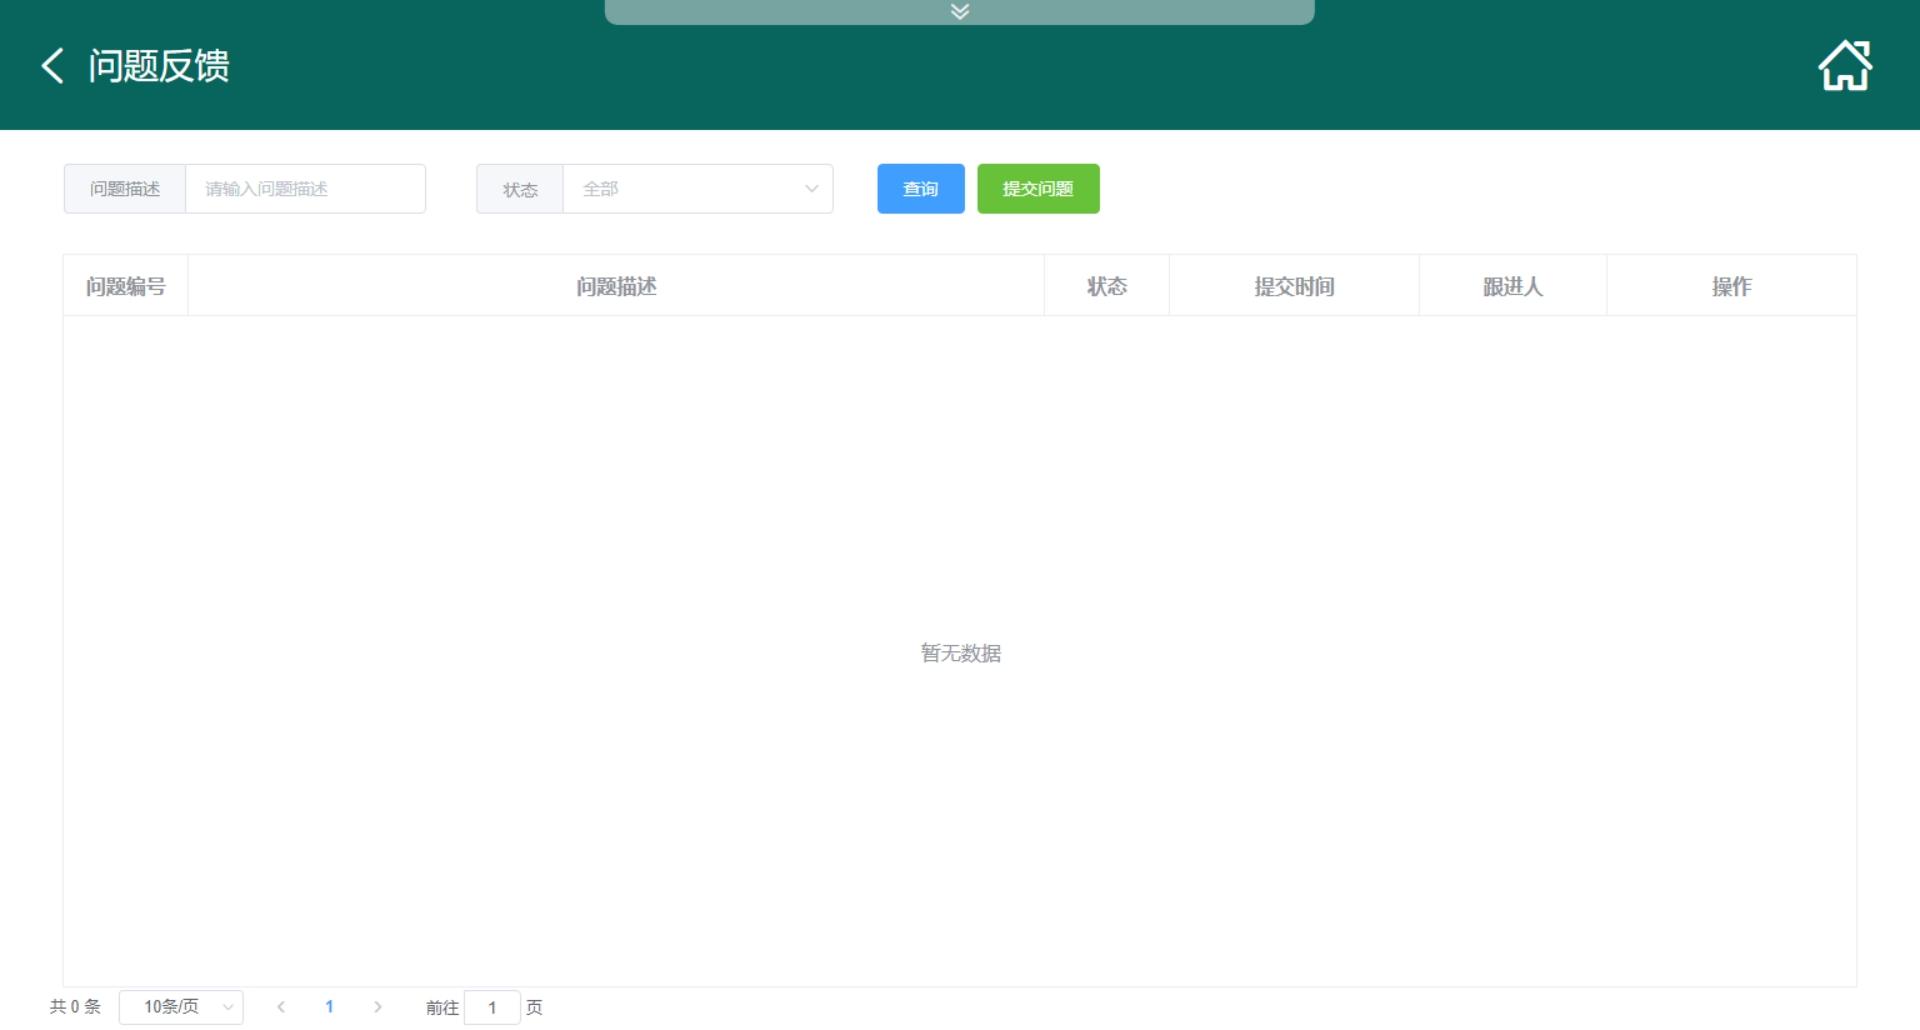Click the 状态 table column header

[1106, 287]
